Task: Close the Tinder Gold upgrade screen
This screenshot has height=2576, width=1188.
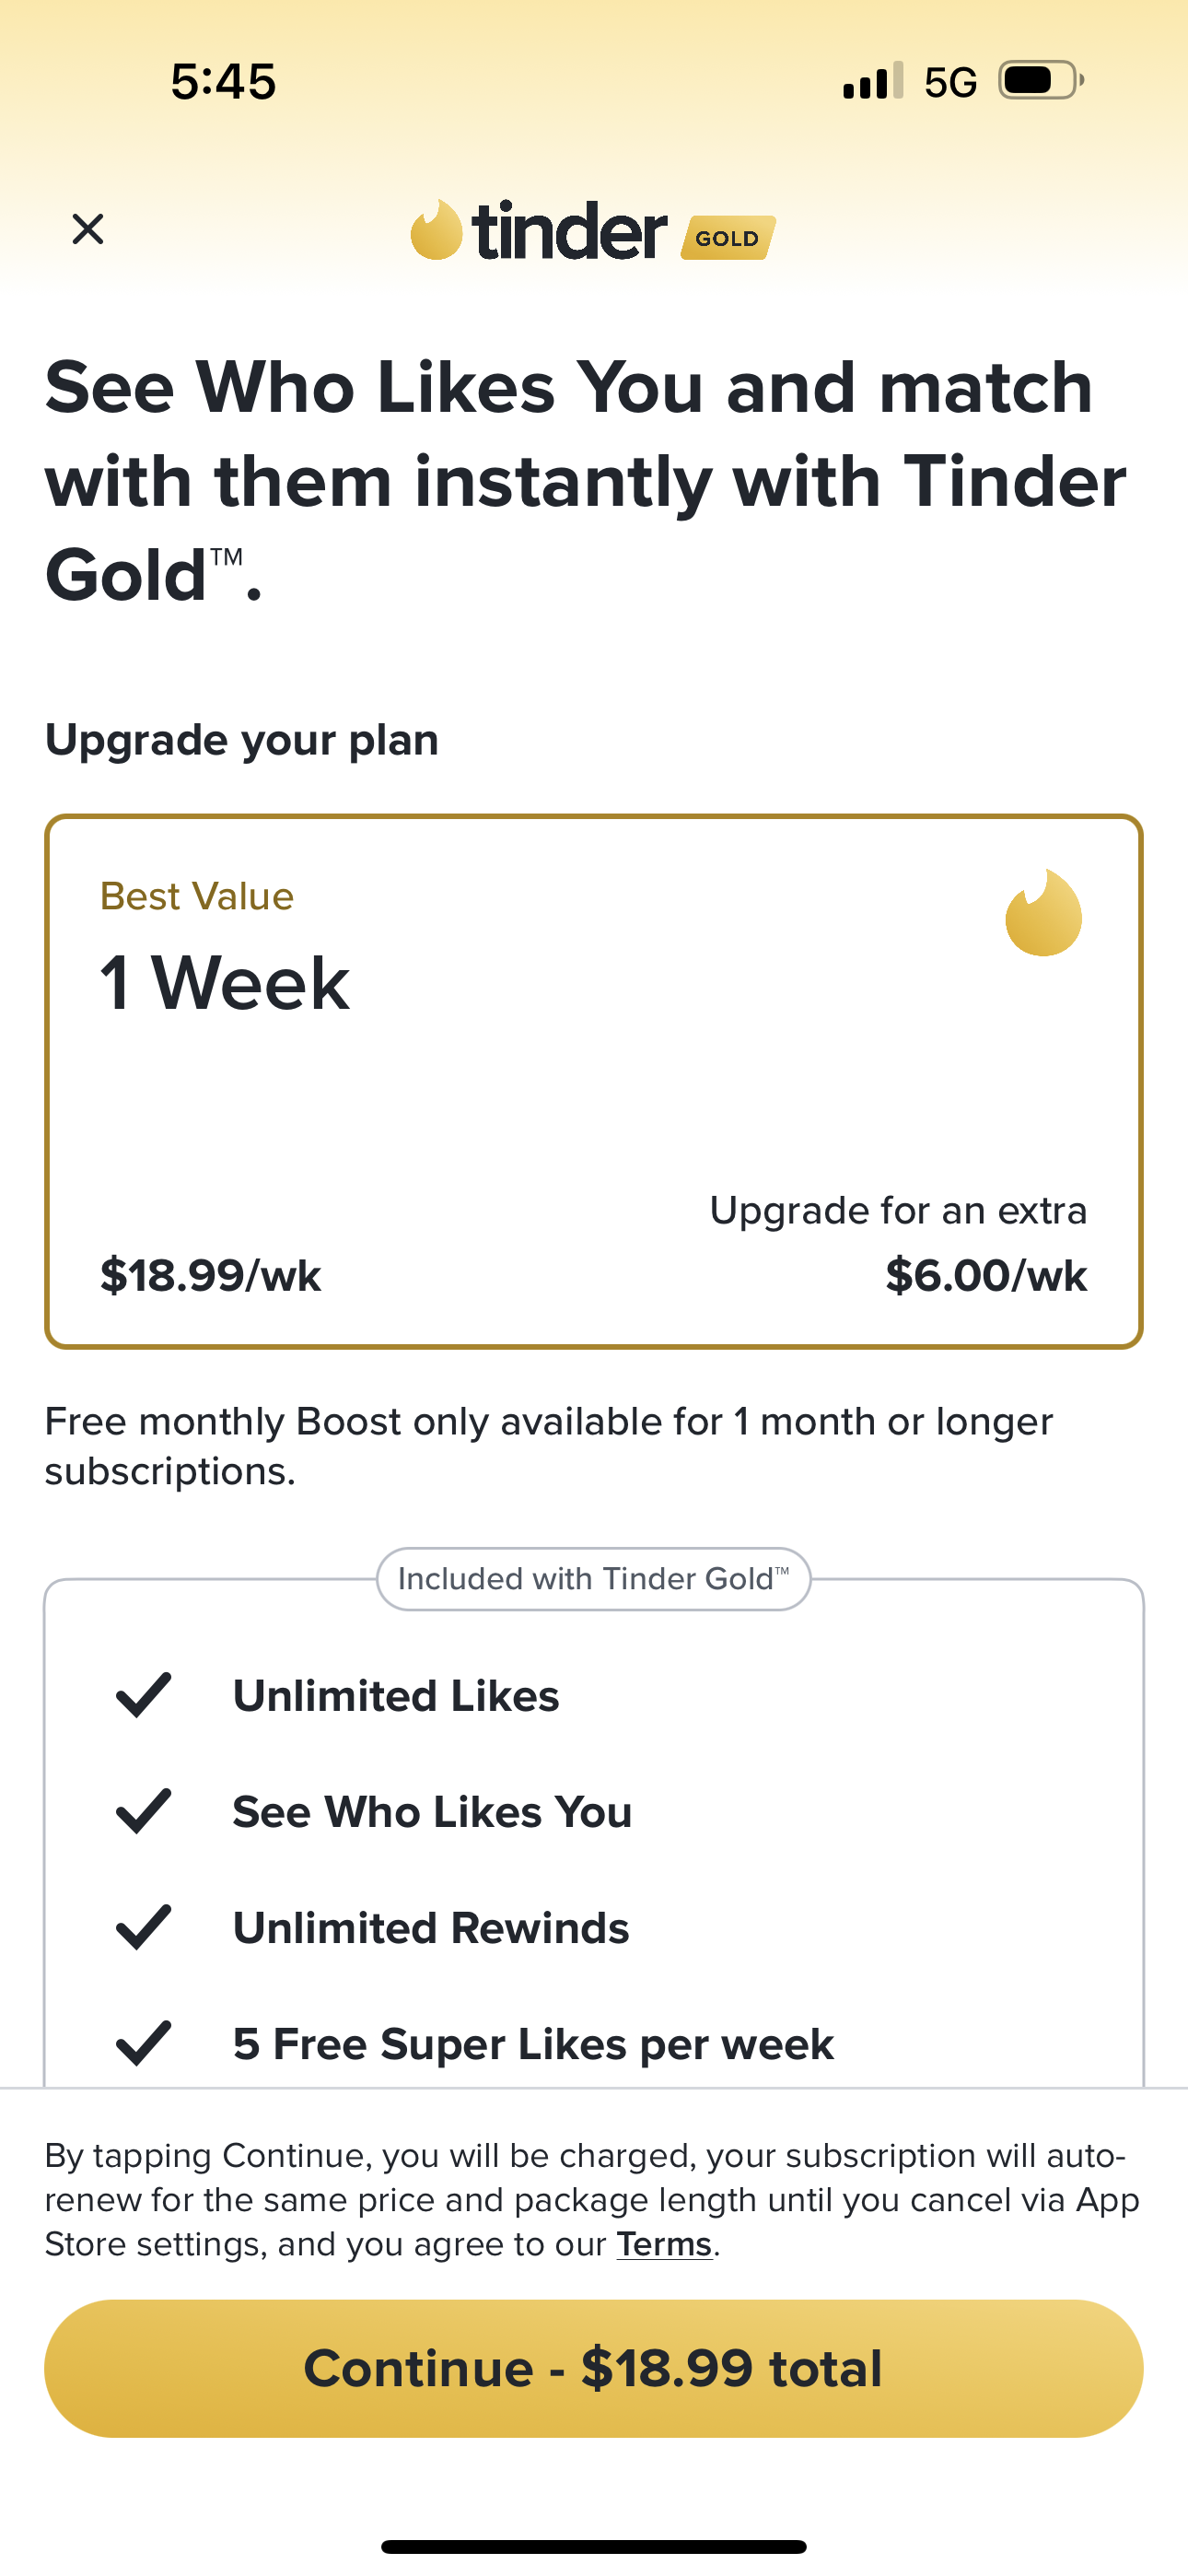Action: click(88, 229)
